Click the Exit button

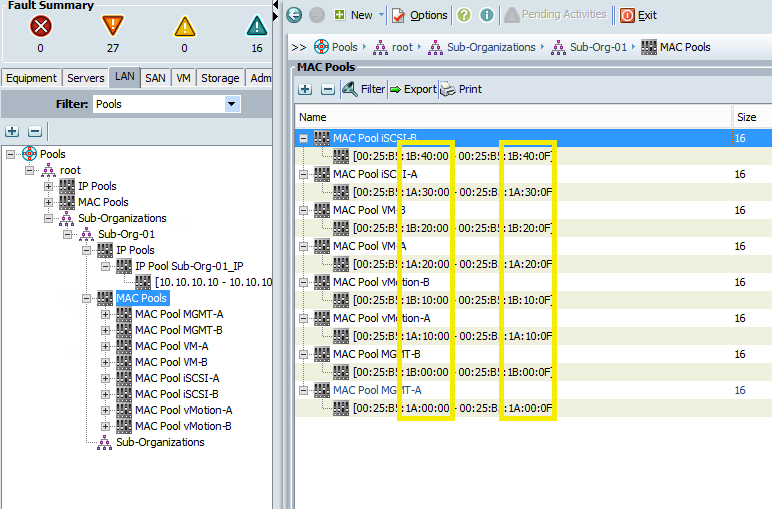[x=638, y=15]
